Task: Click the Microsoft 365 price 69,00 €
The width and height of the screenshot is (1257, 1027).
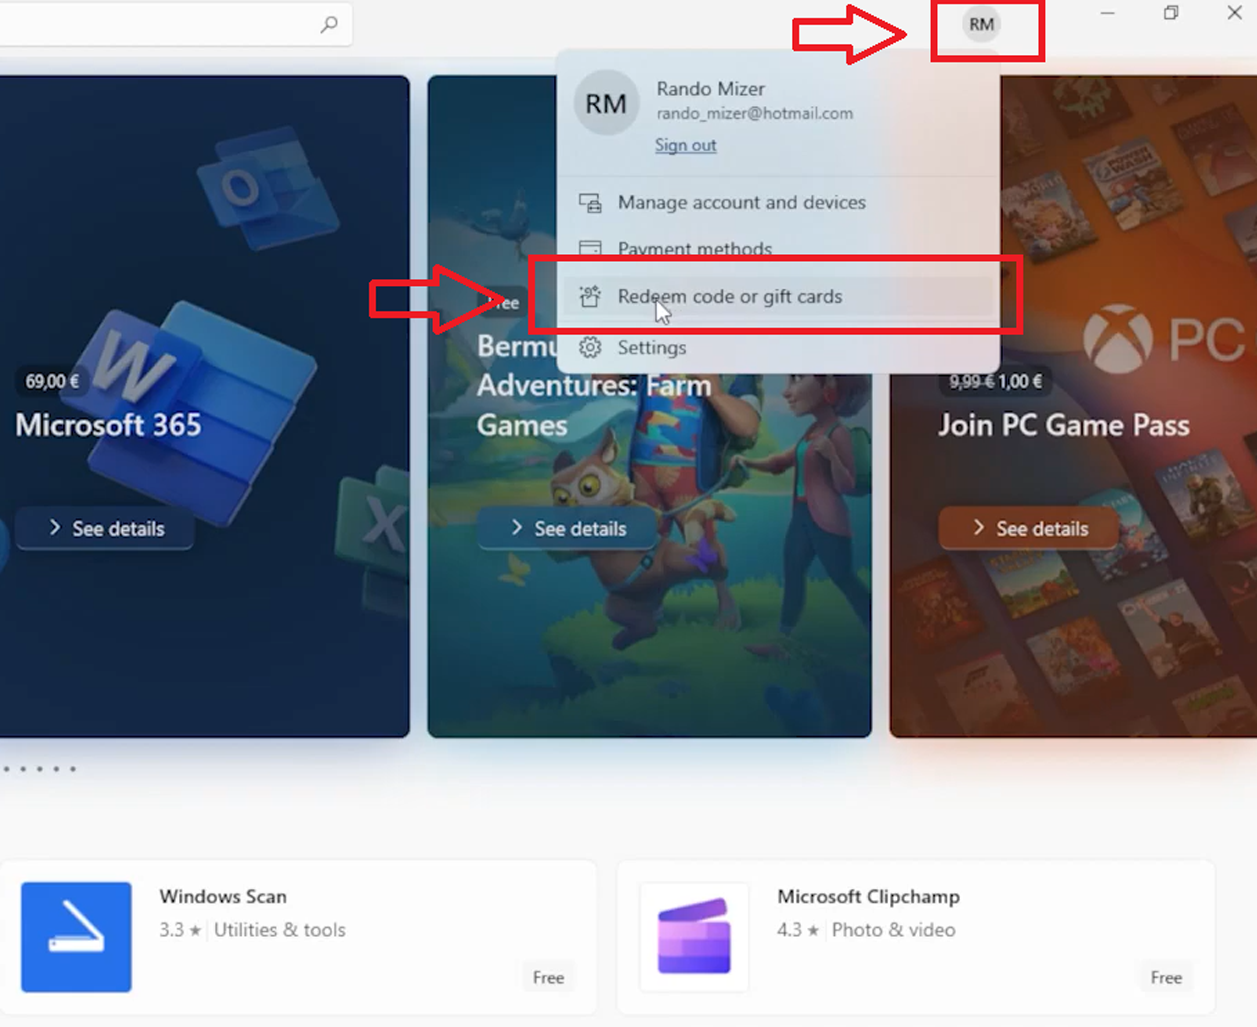Action: pyautogui.click(x=52, y=381)
